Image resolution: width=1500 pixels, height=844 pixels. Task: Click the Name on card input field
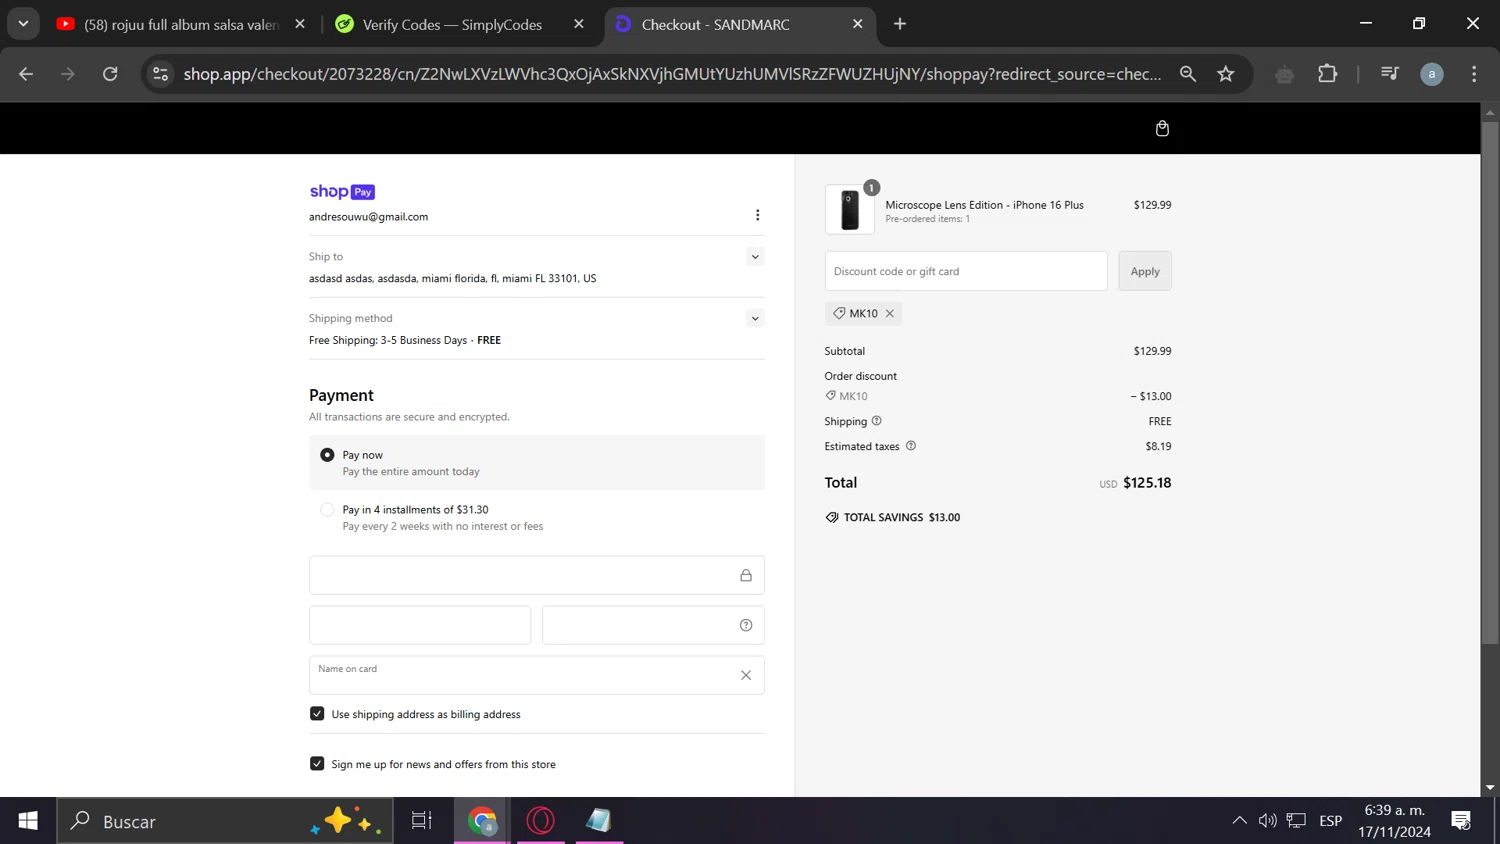click(537, 675)
